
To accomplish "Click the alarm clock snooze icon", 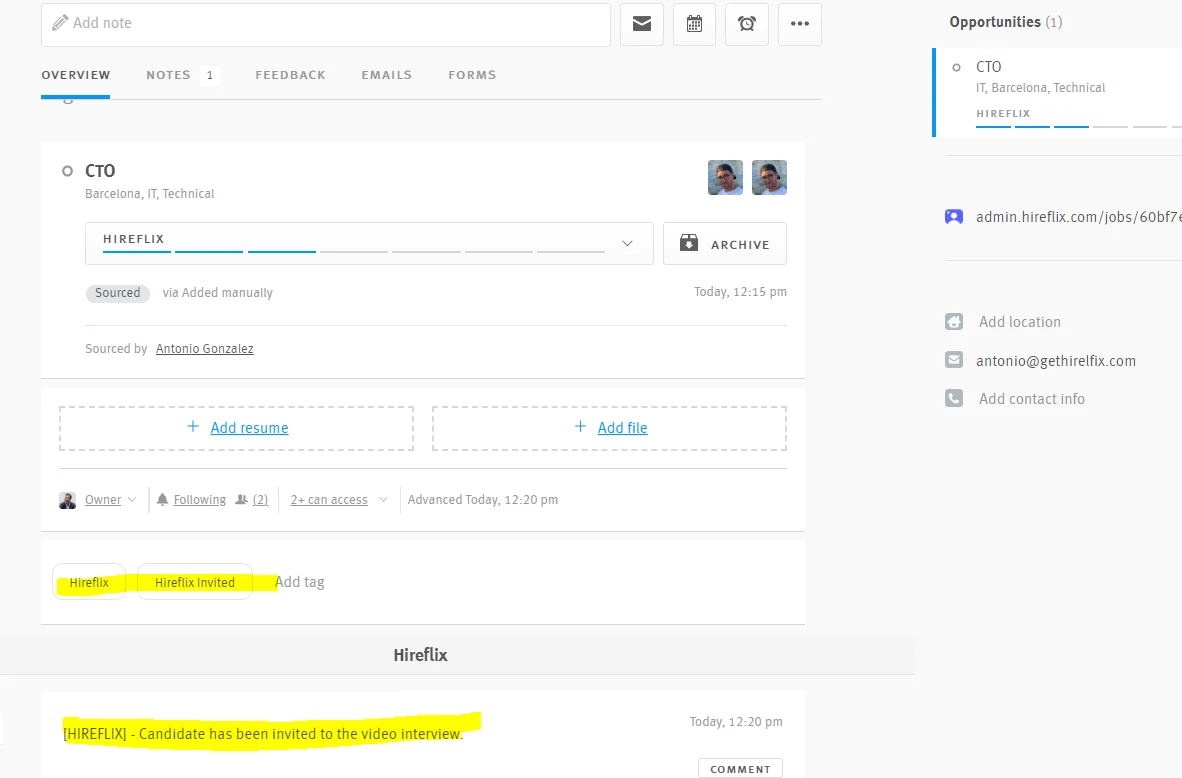I will pyautogui.click(x=746, y=24).
